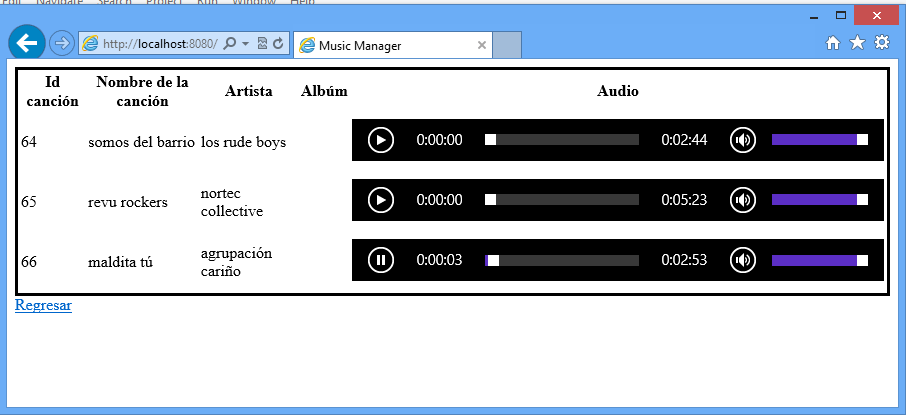Click the total duration '0:02:53'
This screenshot has width=906, height=415.
[684, 260]
